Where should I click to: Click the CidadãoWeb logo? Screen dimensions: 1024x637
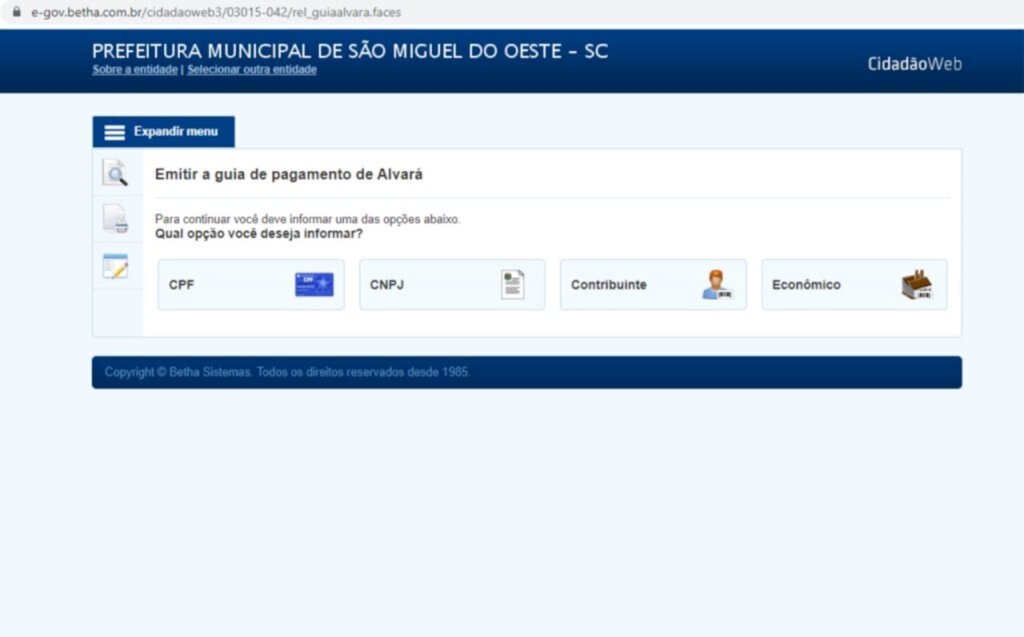click(x=914, y=62)
